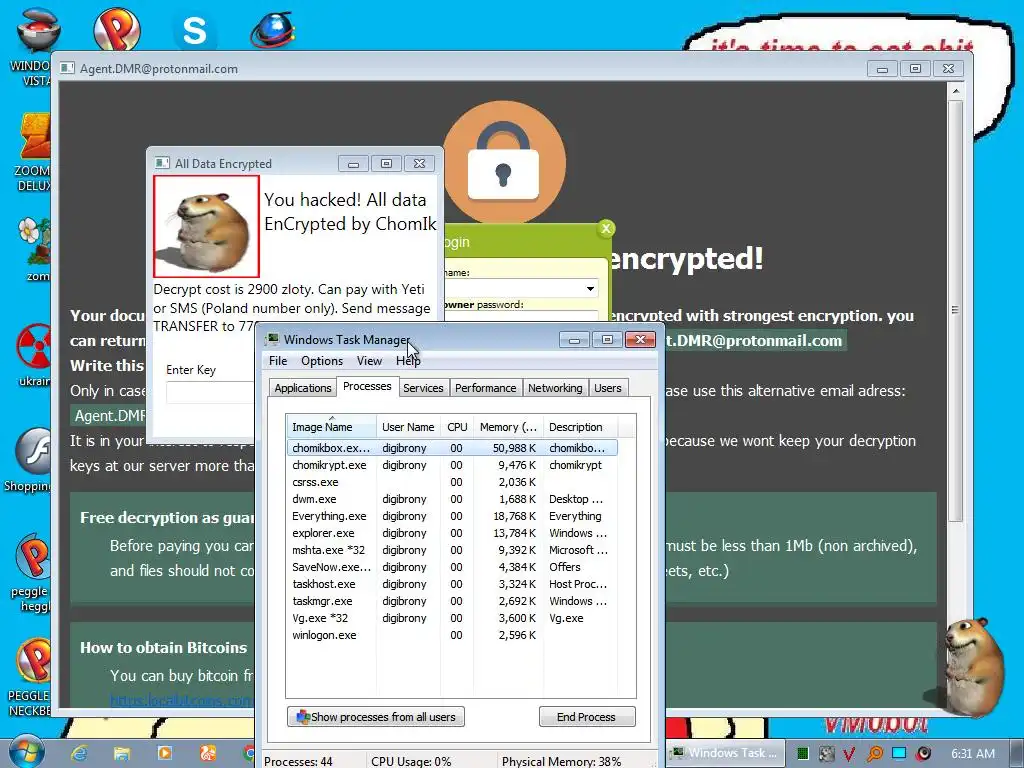Close the green login popup with X
1024x768 pixels.
point(606,228)
